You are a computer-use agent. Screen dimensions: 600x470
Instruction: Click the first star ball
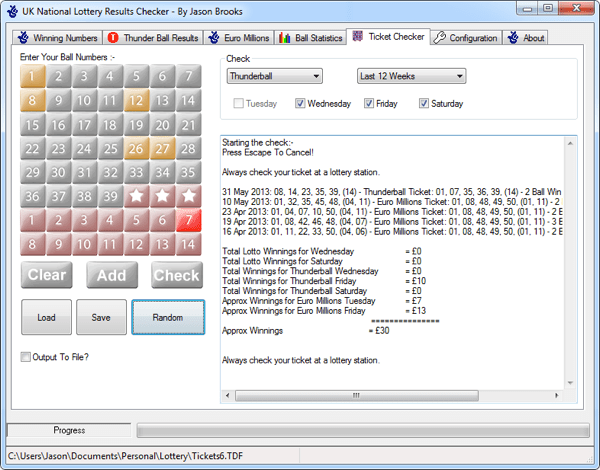pos(136,196)
